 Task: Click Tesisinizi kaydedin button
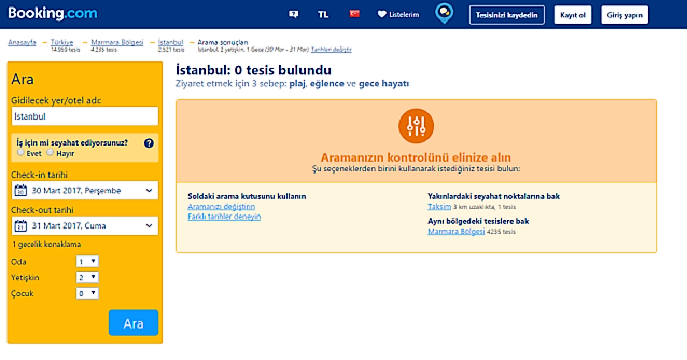[x=507, y=15]
